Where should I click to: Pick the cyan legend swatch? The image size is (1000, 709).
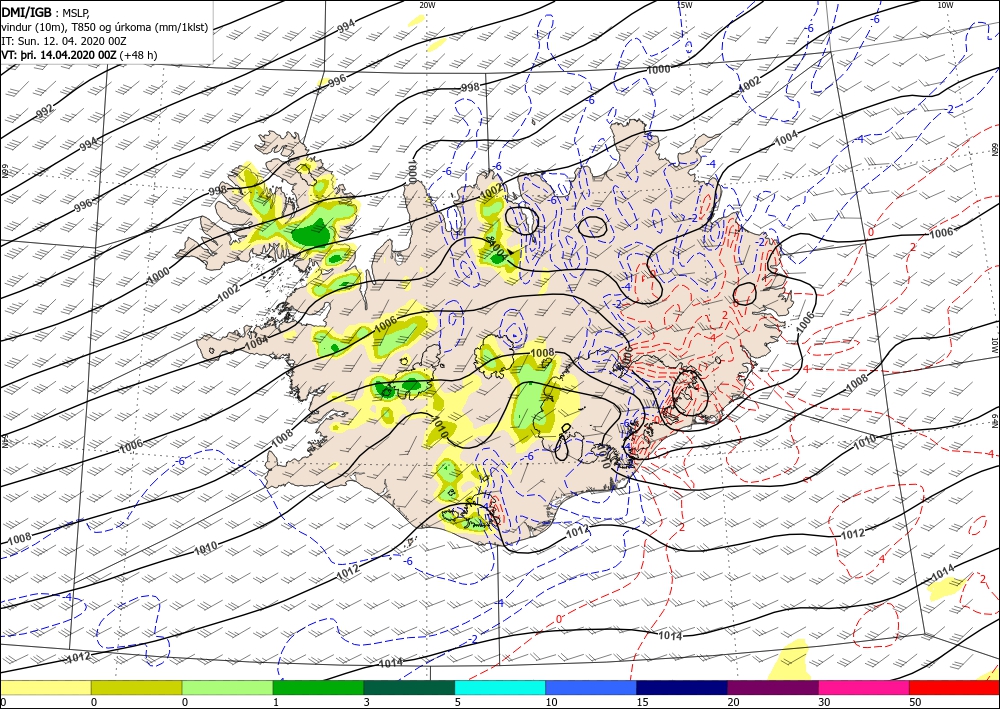(x=500, y=687)
